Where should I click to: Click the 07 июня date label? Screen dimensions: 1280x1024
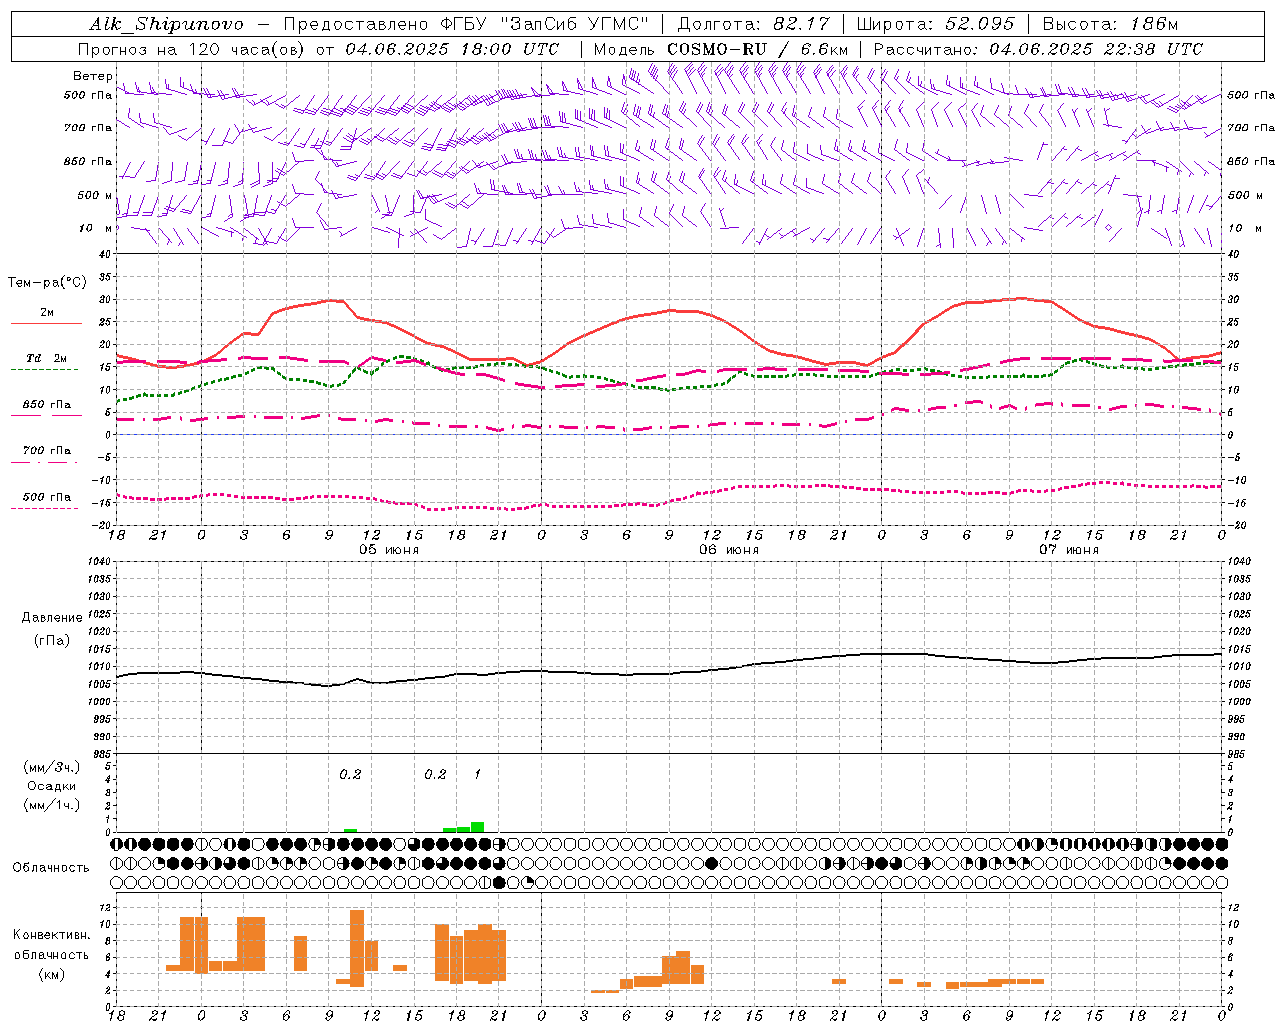pos(1069,549)
